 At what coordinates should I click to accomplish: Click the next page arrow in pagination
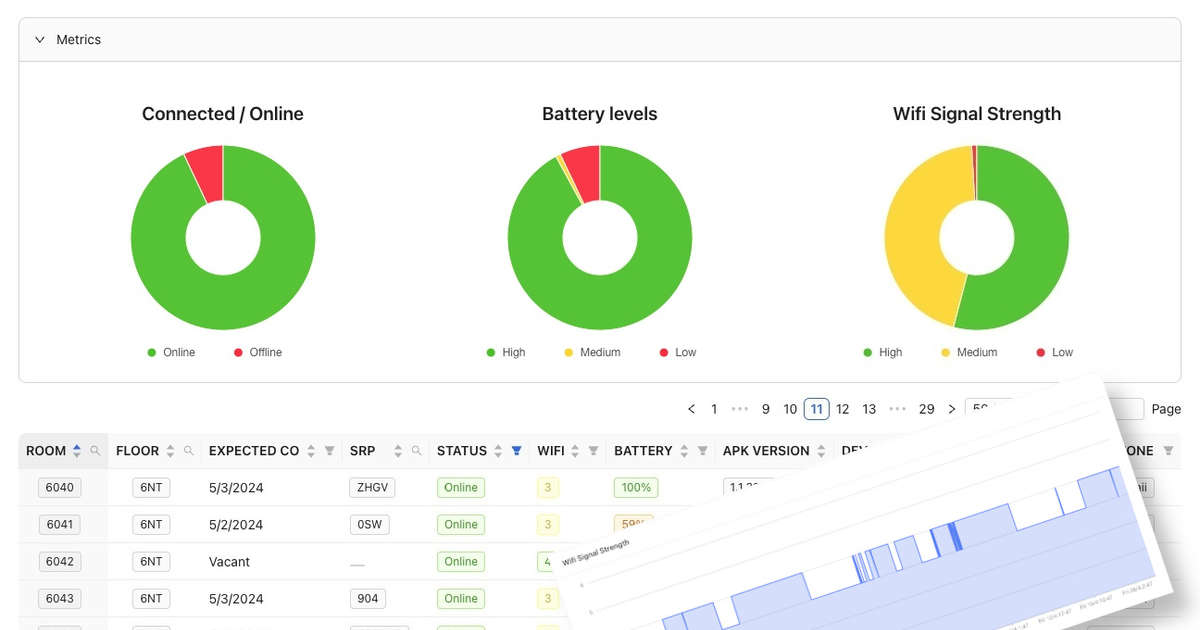pyautogui.click(x=951, y=409)
